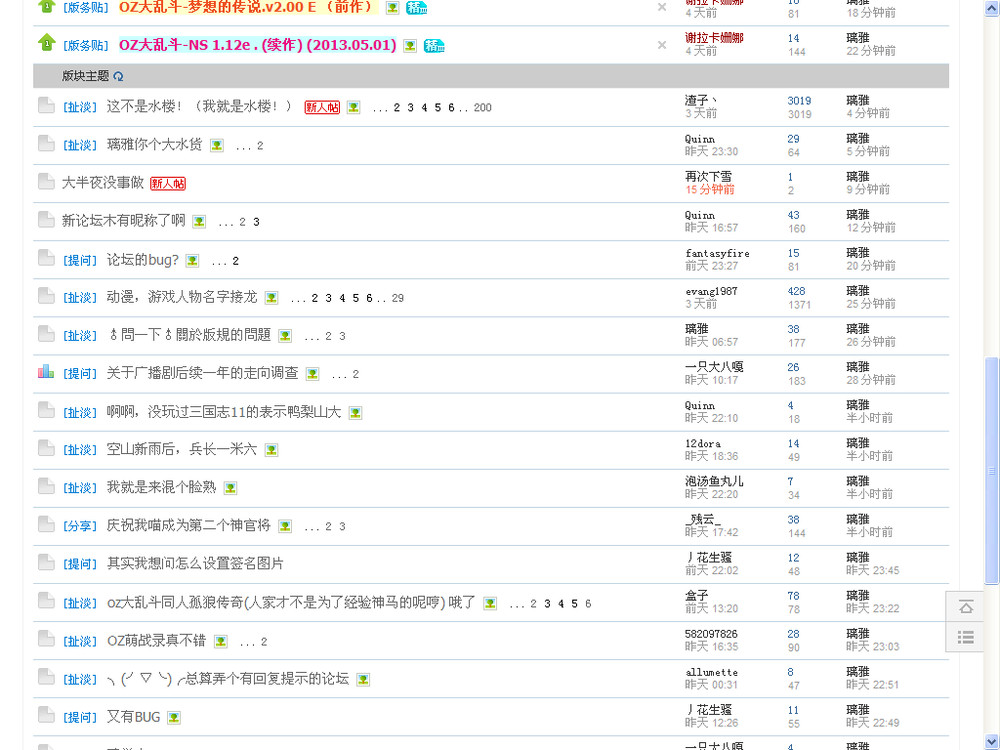Open thread 这不是水楼！（我就是水楼！）
Viewport: 1000px width, 750px height.
199,107
